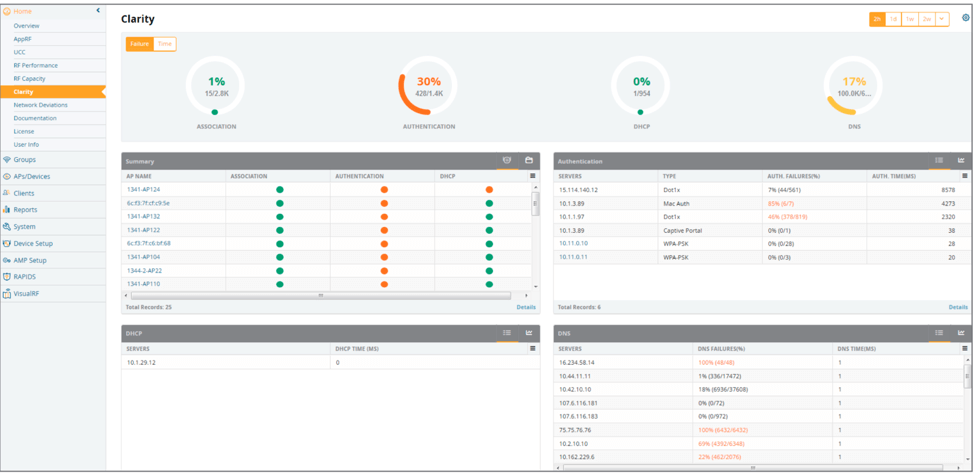Switch the Clarity view to Time
Viewport: 975px width, 476px height.
tap(165, 44)
